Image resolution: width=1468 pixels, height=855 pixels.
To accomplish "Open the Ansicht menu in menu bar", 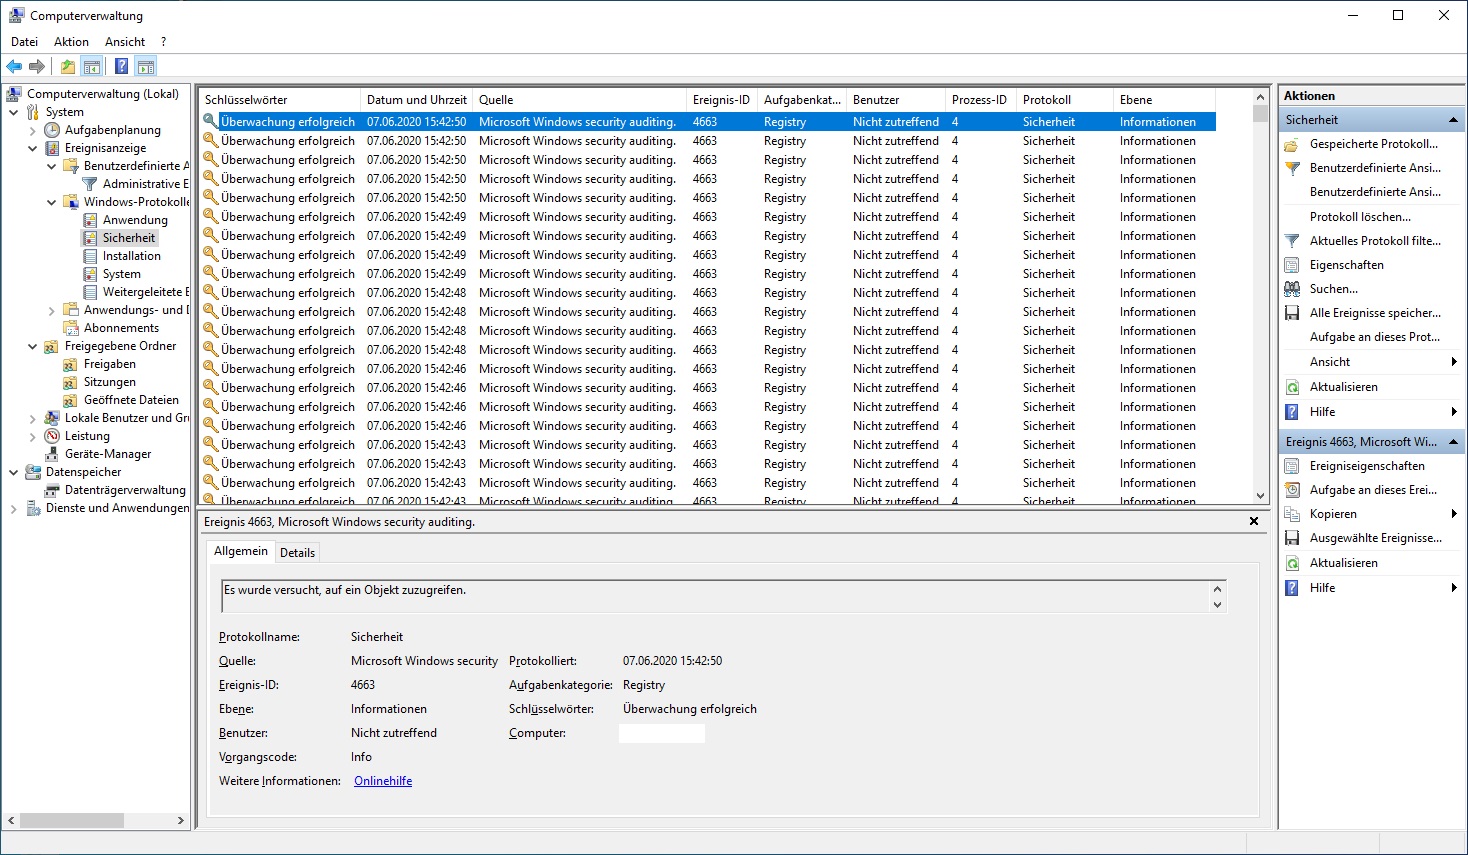I will 125,42.
